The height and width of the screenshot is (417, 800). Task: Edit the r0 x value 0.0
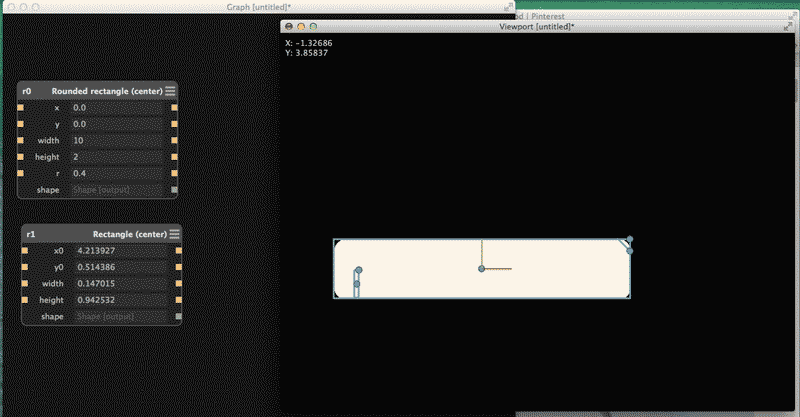117,108
